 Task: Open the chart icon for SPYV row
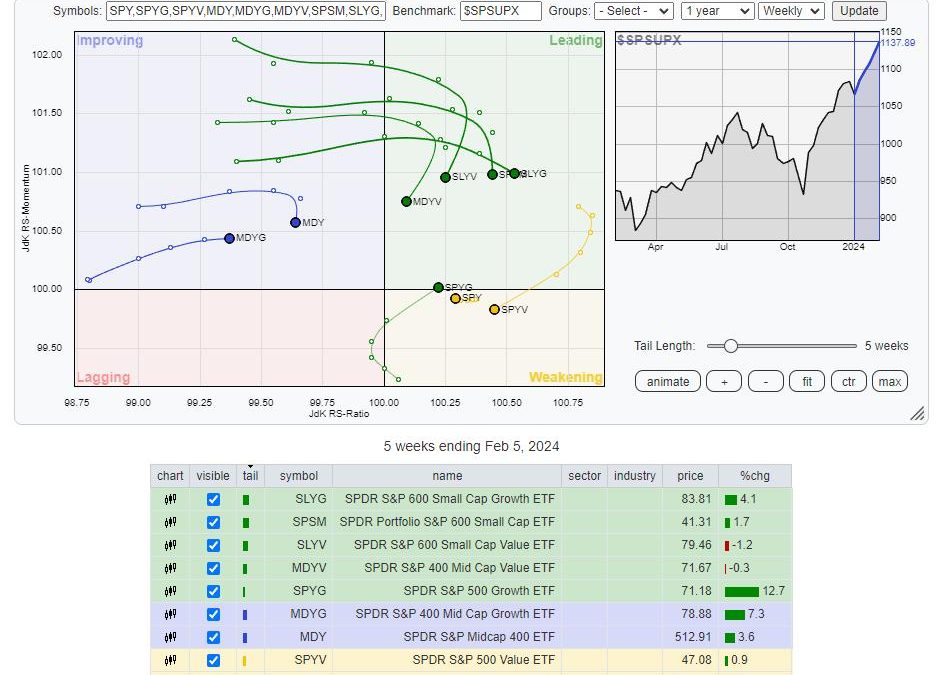tap(170, 660)
